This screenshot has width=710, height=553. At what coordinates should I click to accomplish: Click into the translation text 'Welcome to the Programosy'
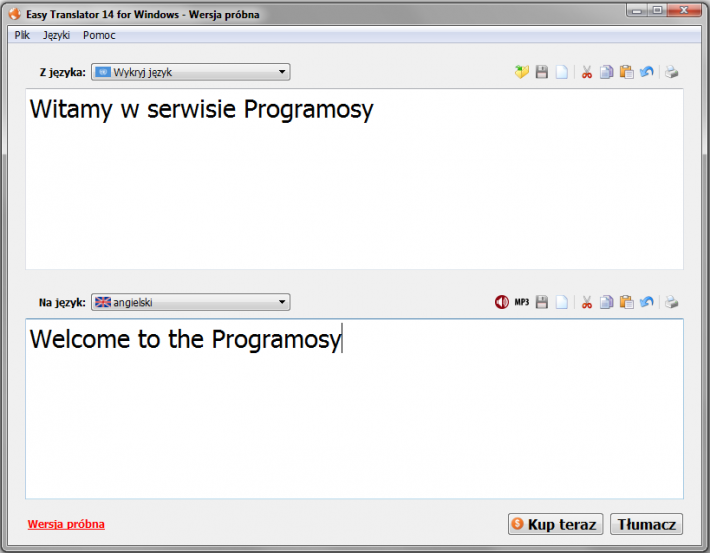point(185,339)
